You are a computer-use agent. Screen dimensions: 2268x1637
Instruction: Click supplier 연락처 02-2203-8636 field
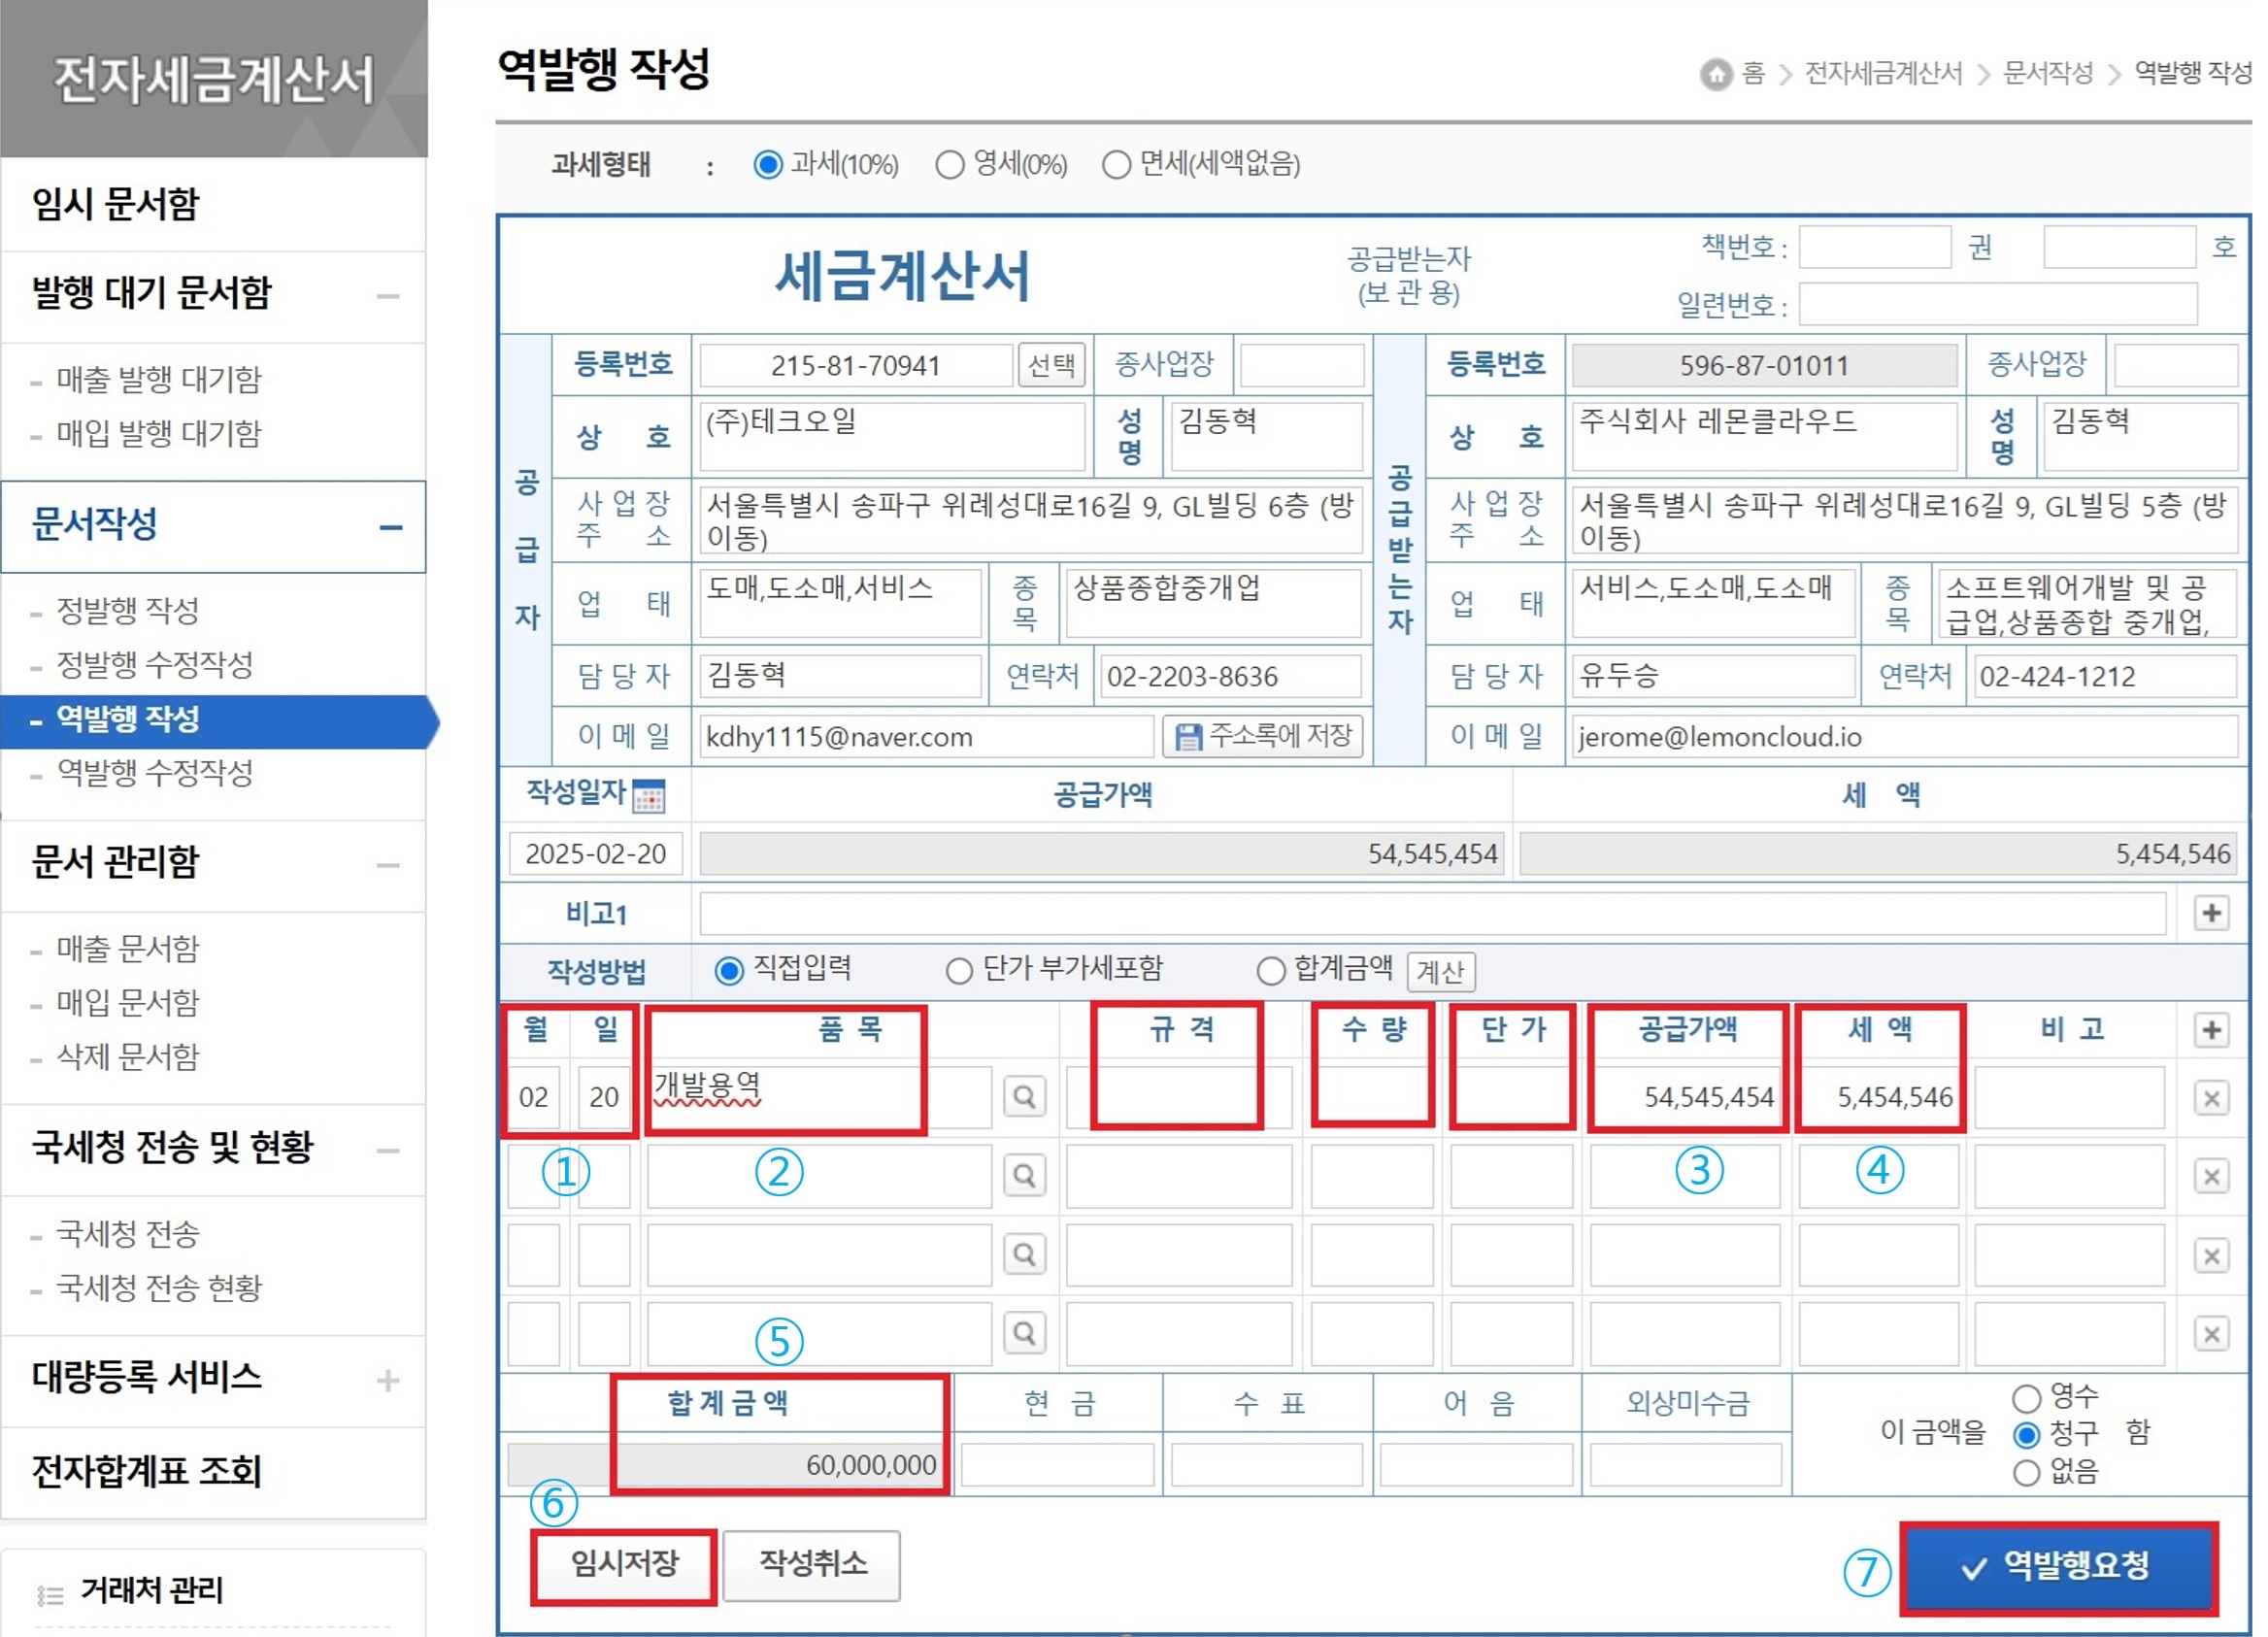tap(1231, 677)
